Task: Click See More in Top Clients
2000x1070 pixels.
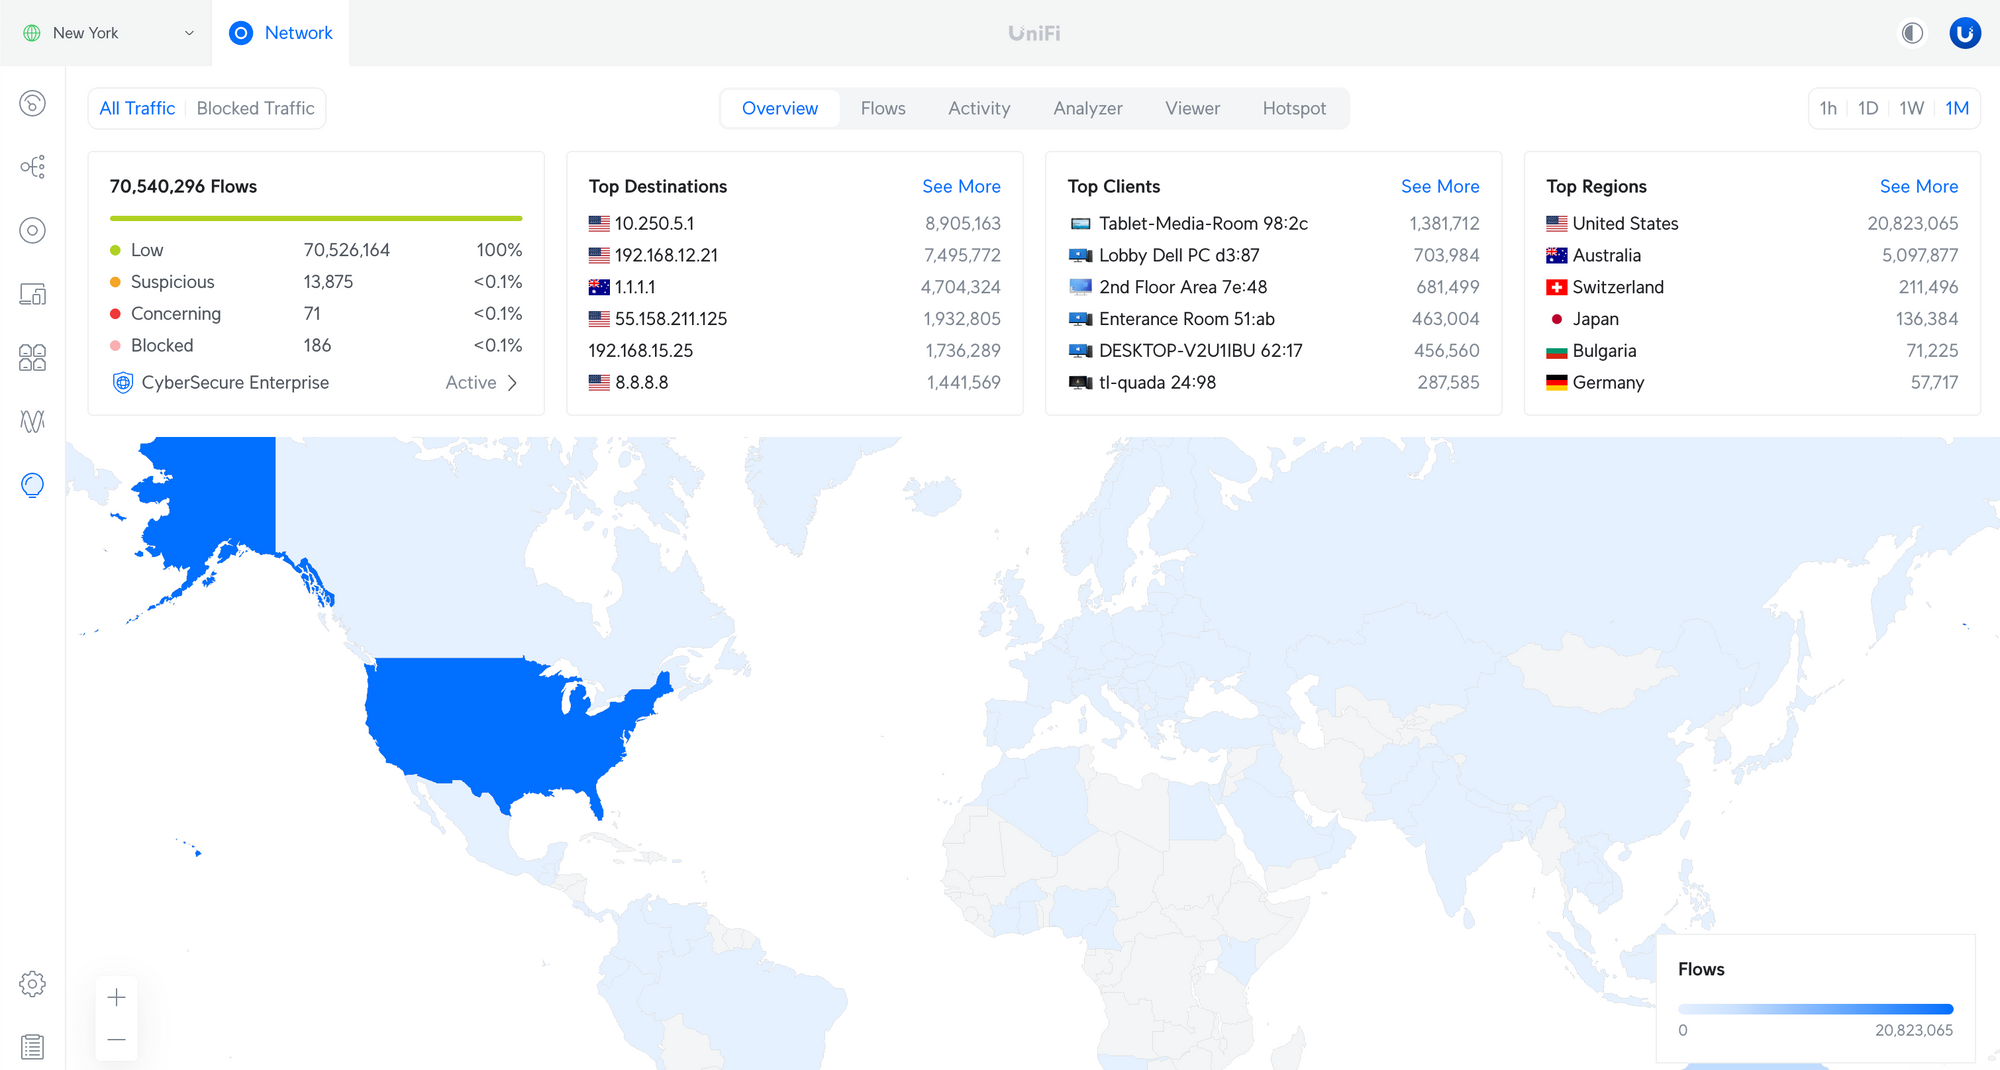Action: point(1439,186)
